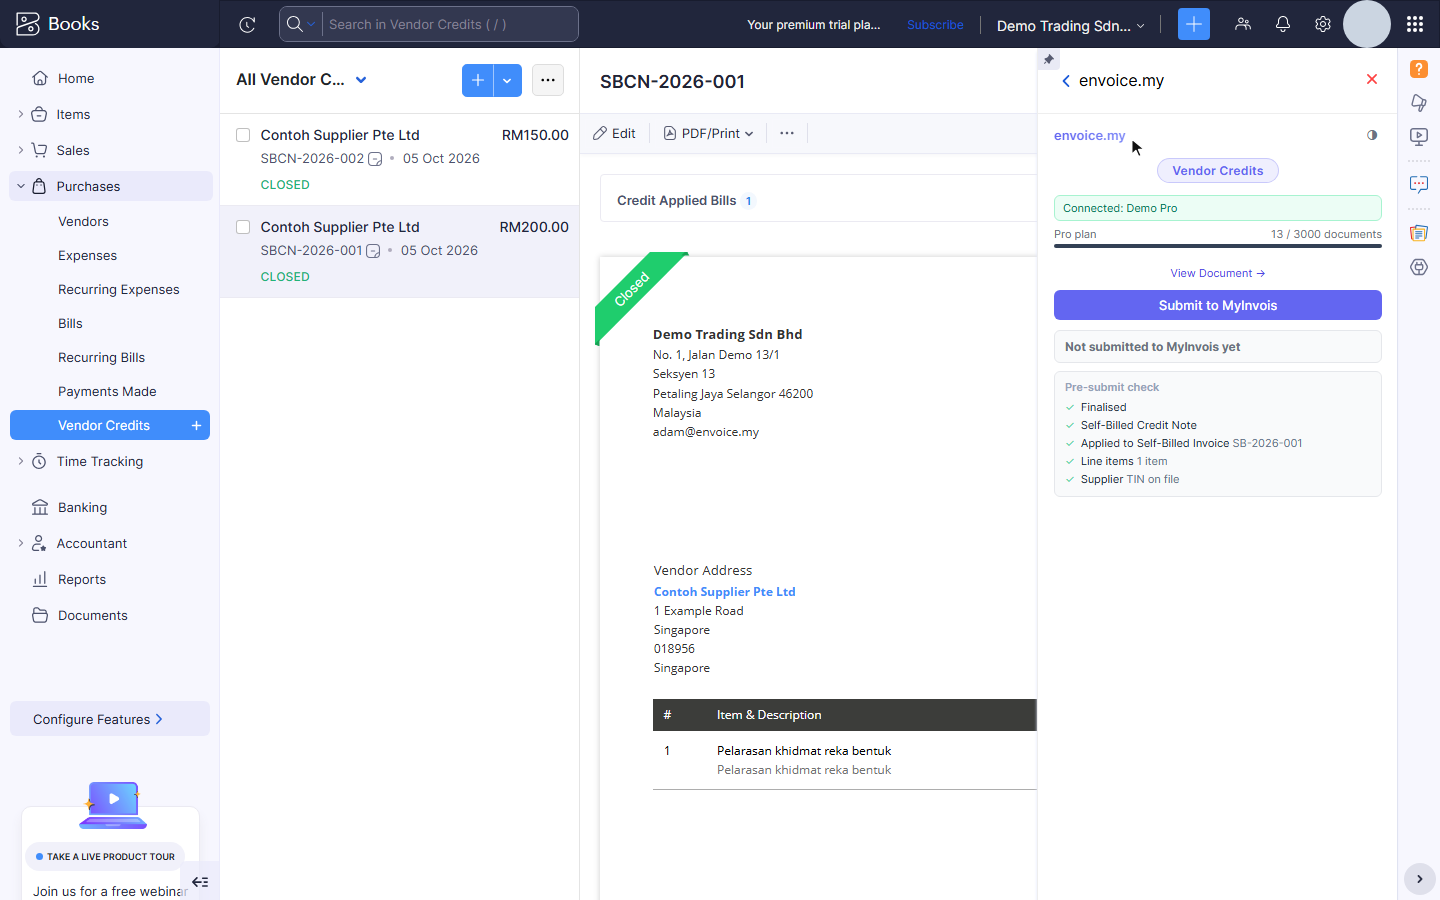Image resolution: width=1440 pixels, height=900 pixels.
Task: Click the document usage progress bar
Action: click(x=1218, y=246)
